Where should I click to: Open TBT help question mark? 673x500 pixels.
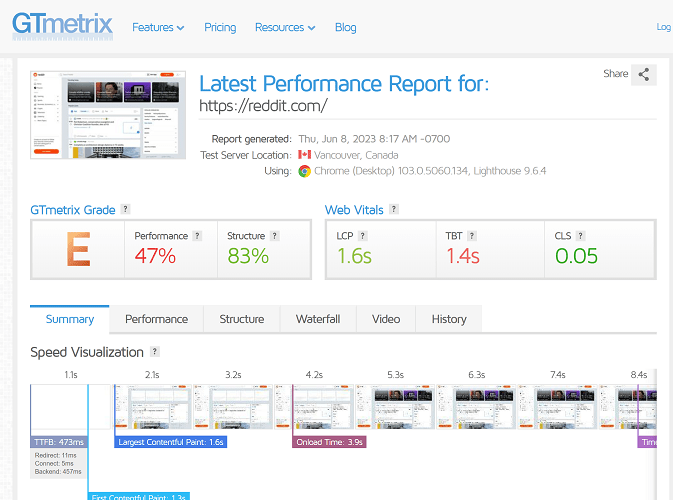point(472,236)
